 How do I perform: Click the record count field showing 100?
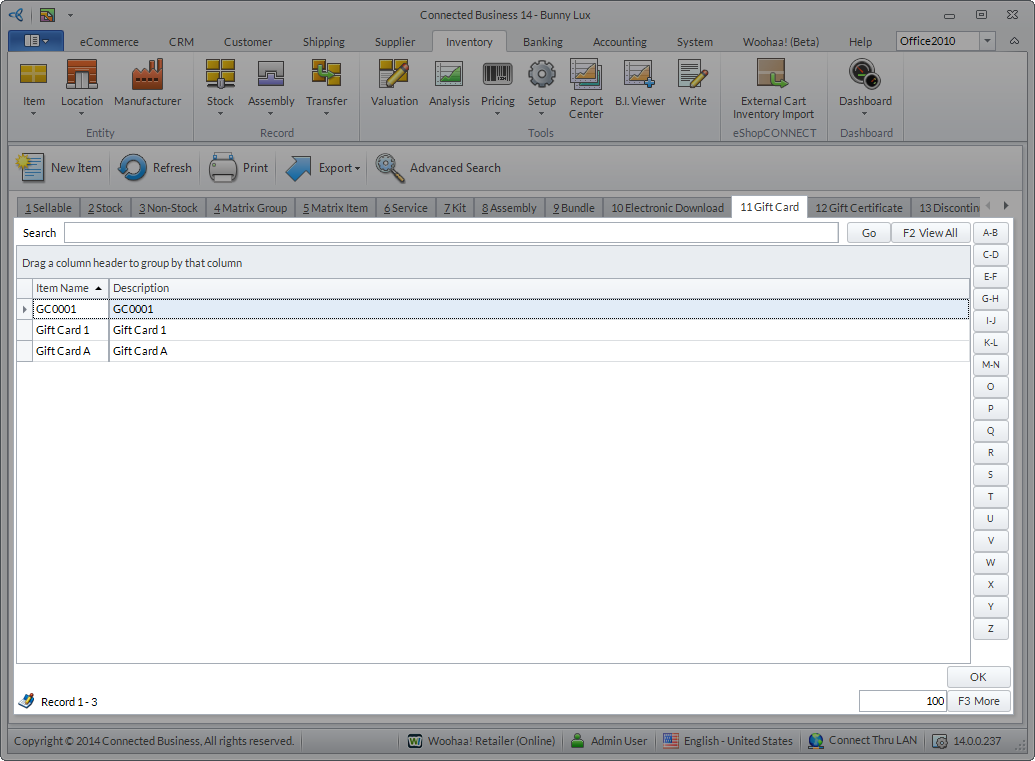(902, 701)
